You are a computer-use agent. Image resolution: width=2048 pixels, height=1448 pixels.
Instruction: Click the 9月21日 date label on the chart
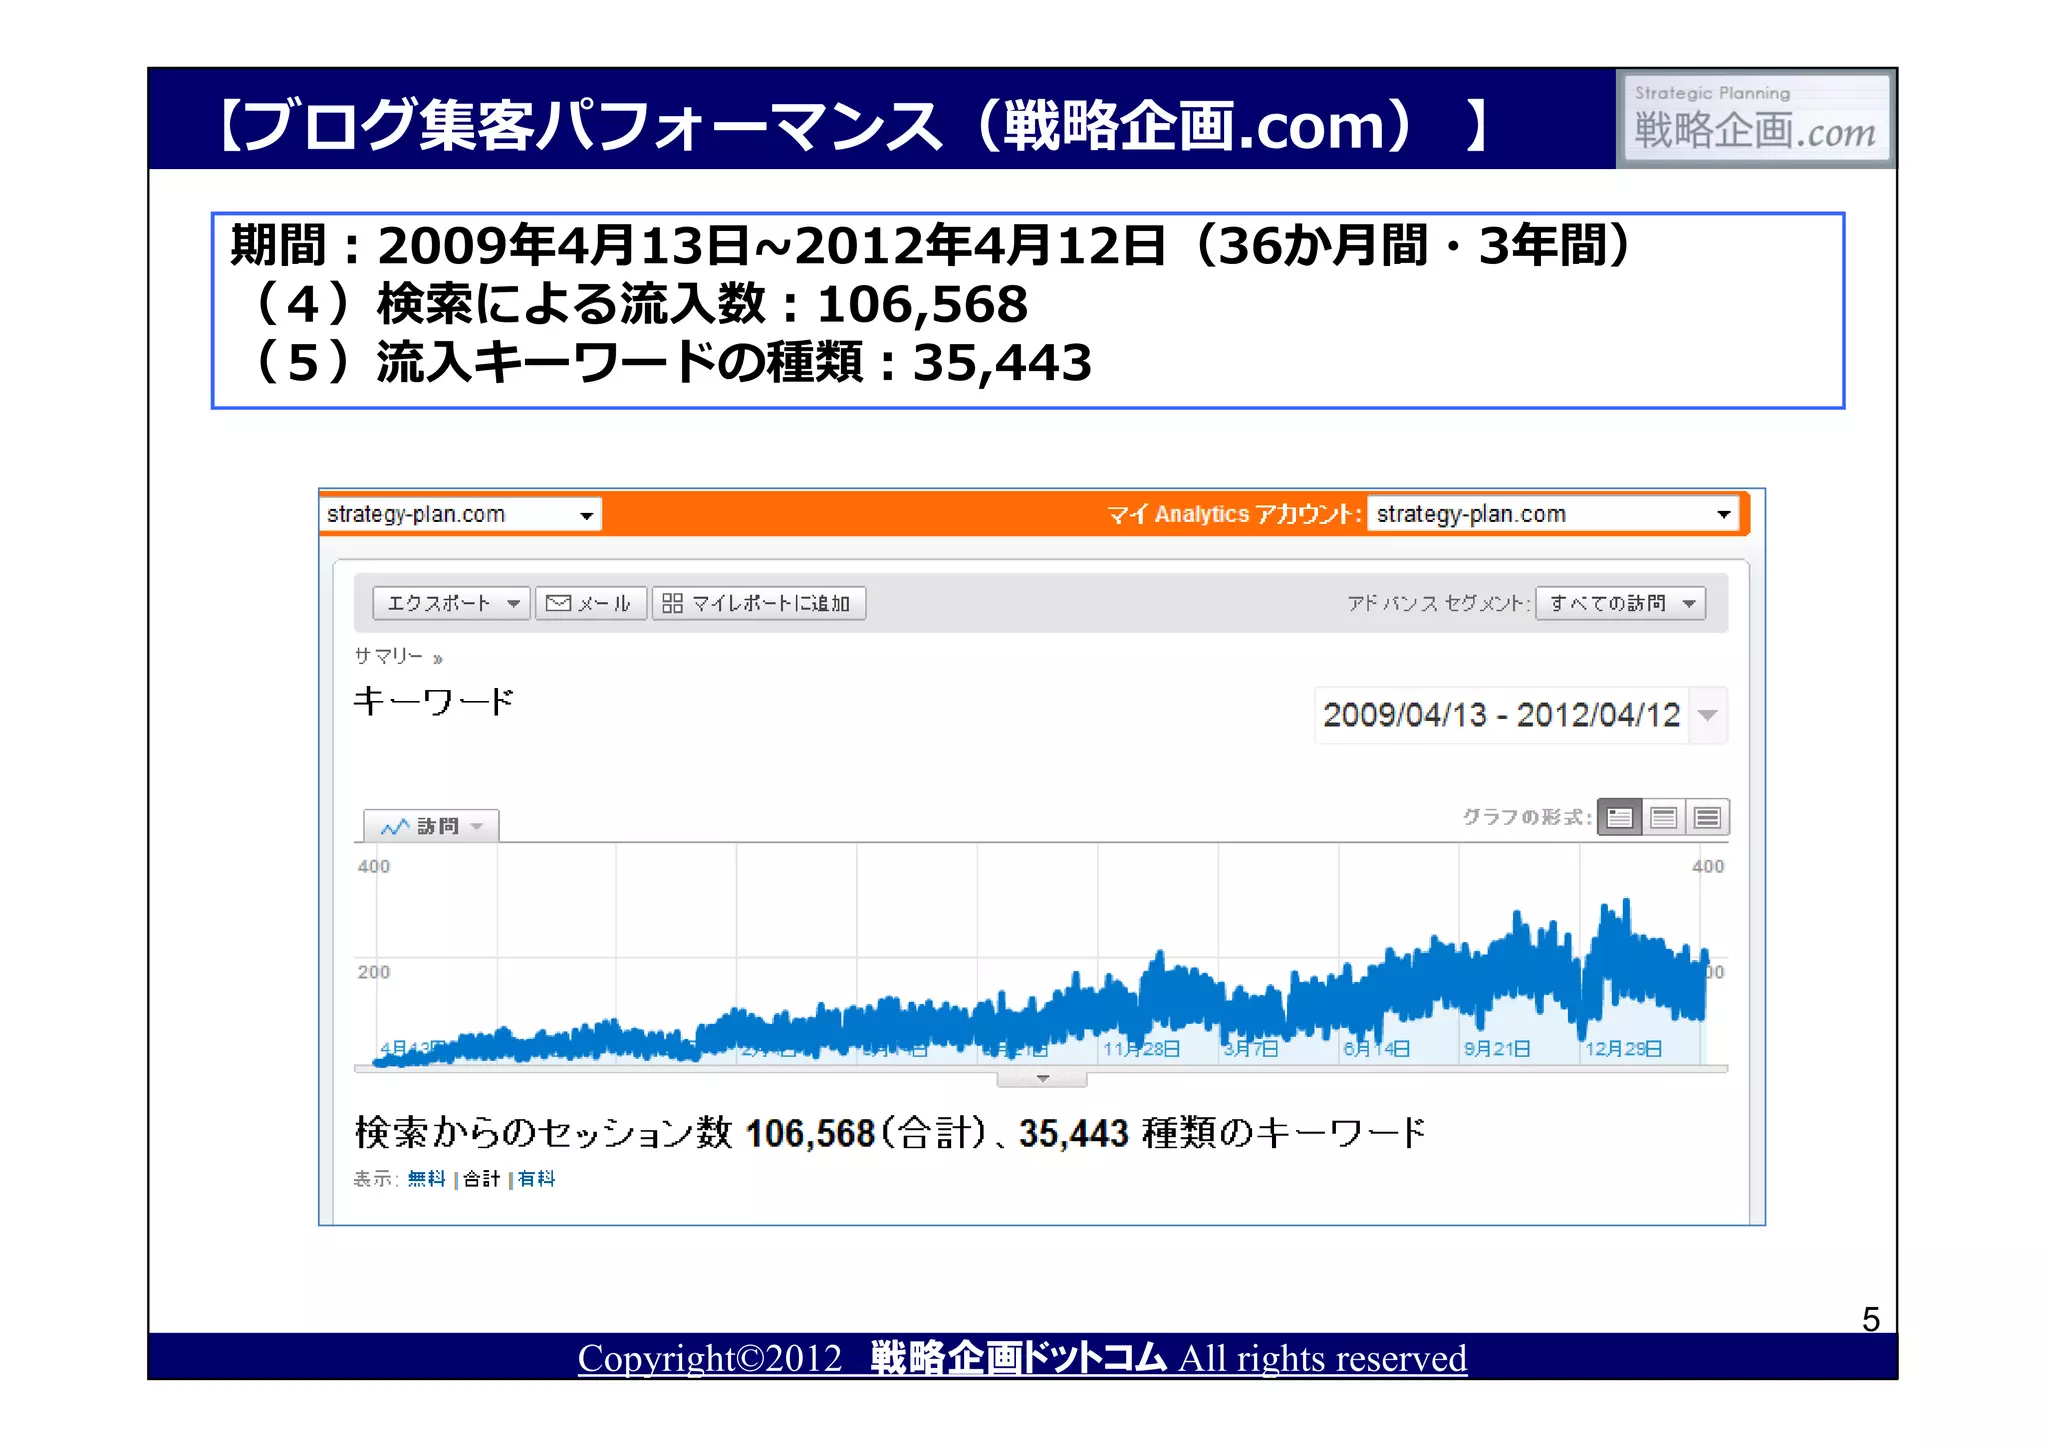(x=1497, y=1049)
